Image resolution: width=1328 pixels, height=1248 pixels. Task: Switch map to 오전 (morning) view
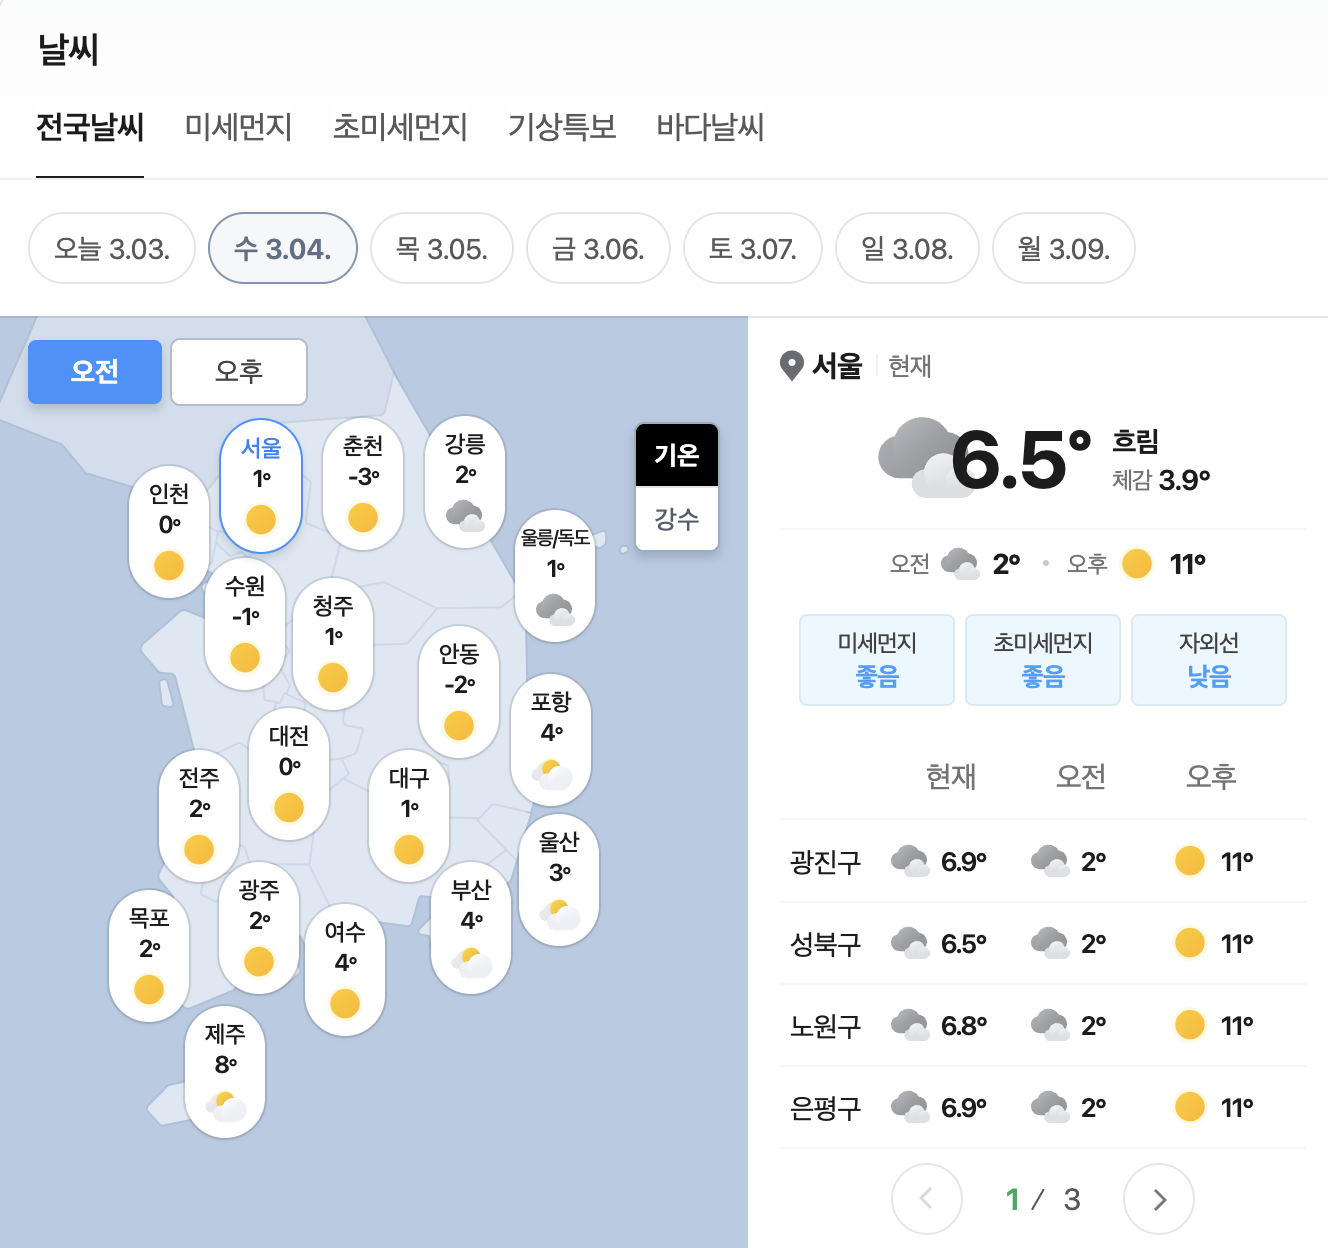click(x=95, y=372)
